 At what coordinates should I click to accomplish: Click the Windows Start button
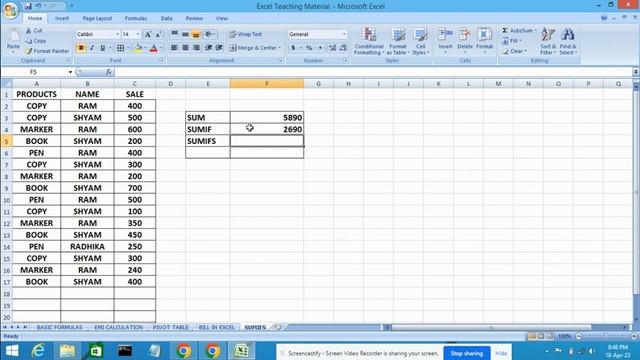tap(12, 351)
